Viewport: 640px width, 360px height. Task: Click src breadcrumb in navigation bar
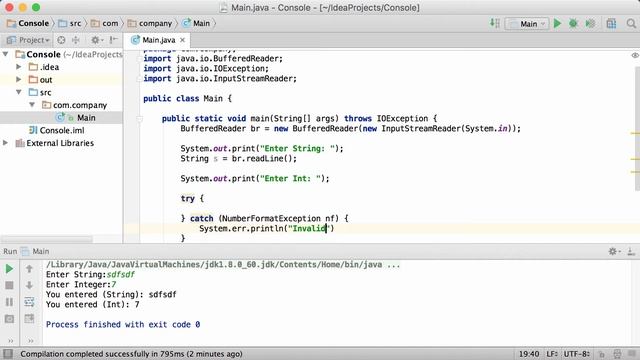pos(70,23)
